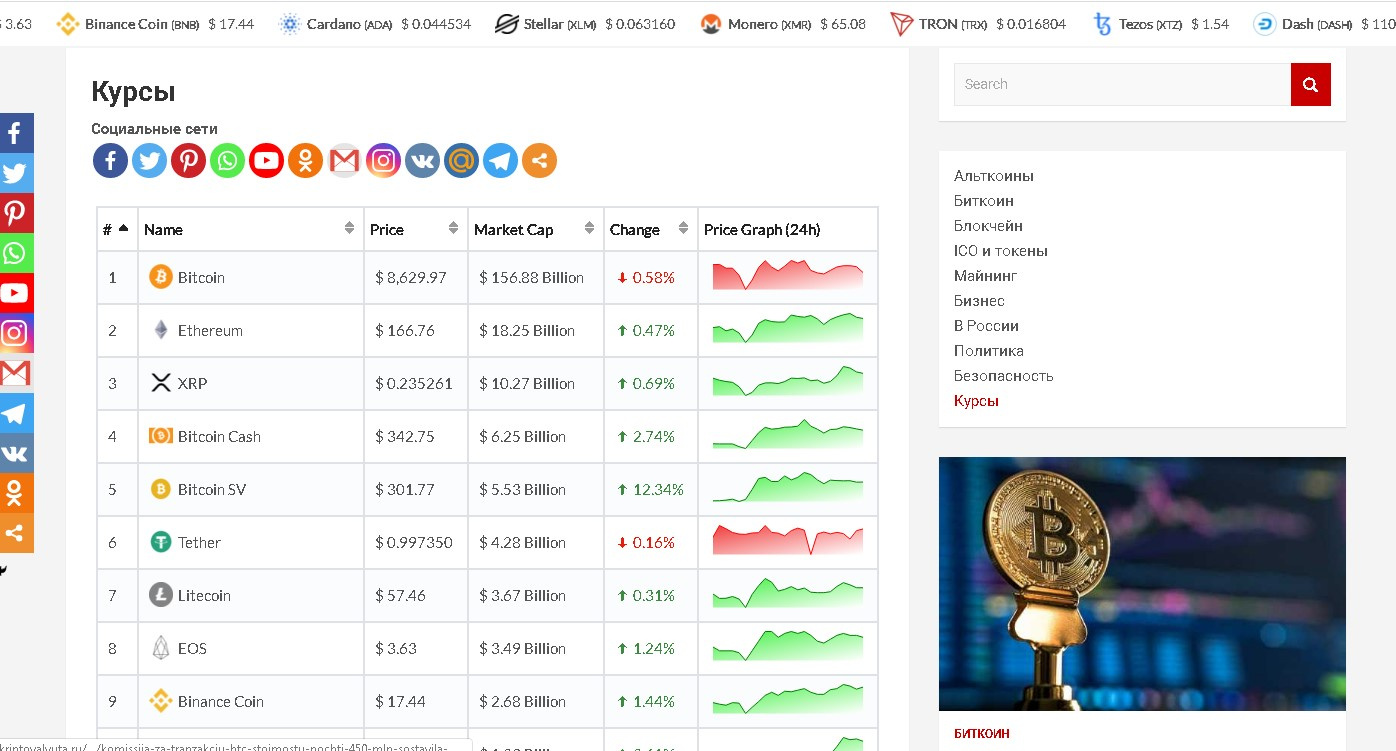Open the Альткоины category

pyautogui.click(x=994, y=176)
